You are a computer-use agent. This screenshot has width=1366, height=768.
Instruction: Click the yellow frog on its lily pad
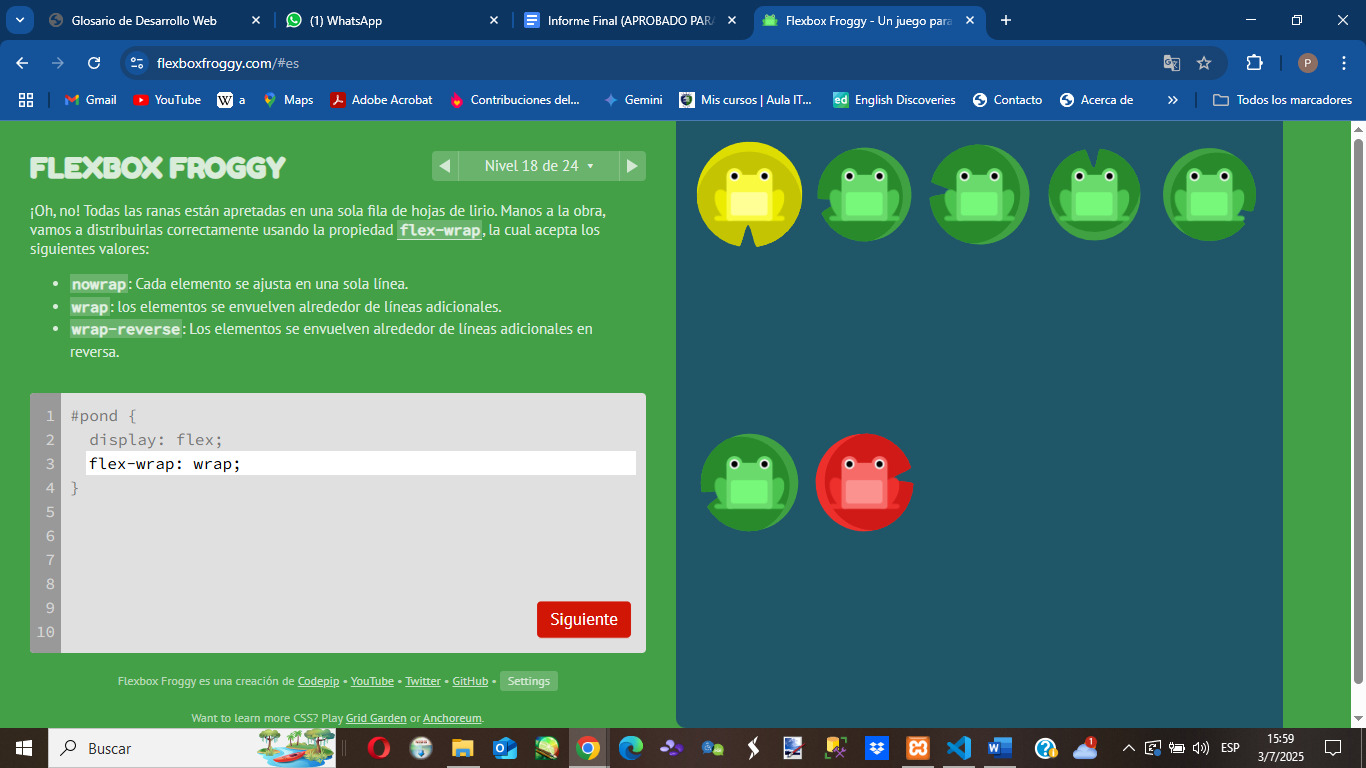(x=749, y=194)
